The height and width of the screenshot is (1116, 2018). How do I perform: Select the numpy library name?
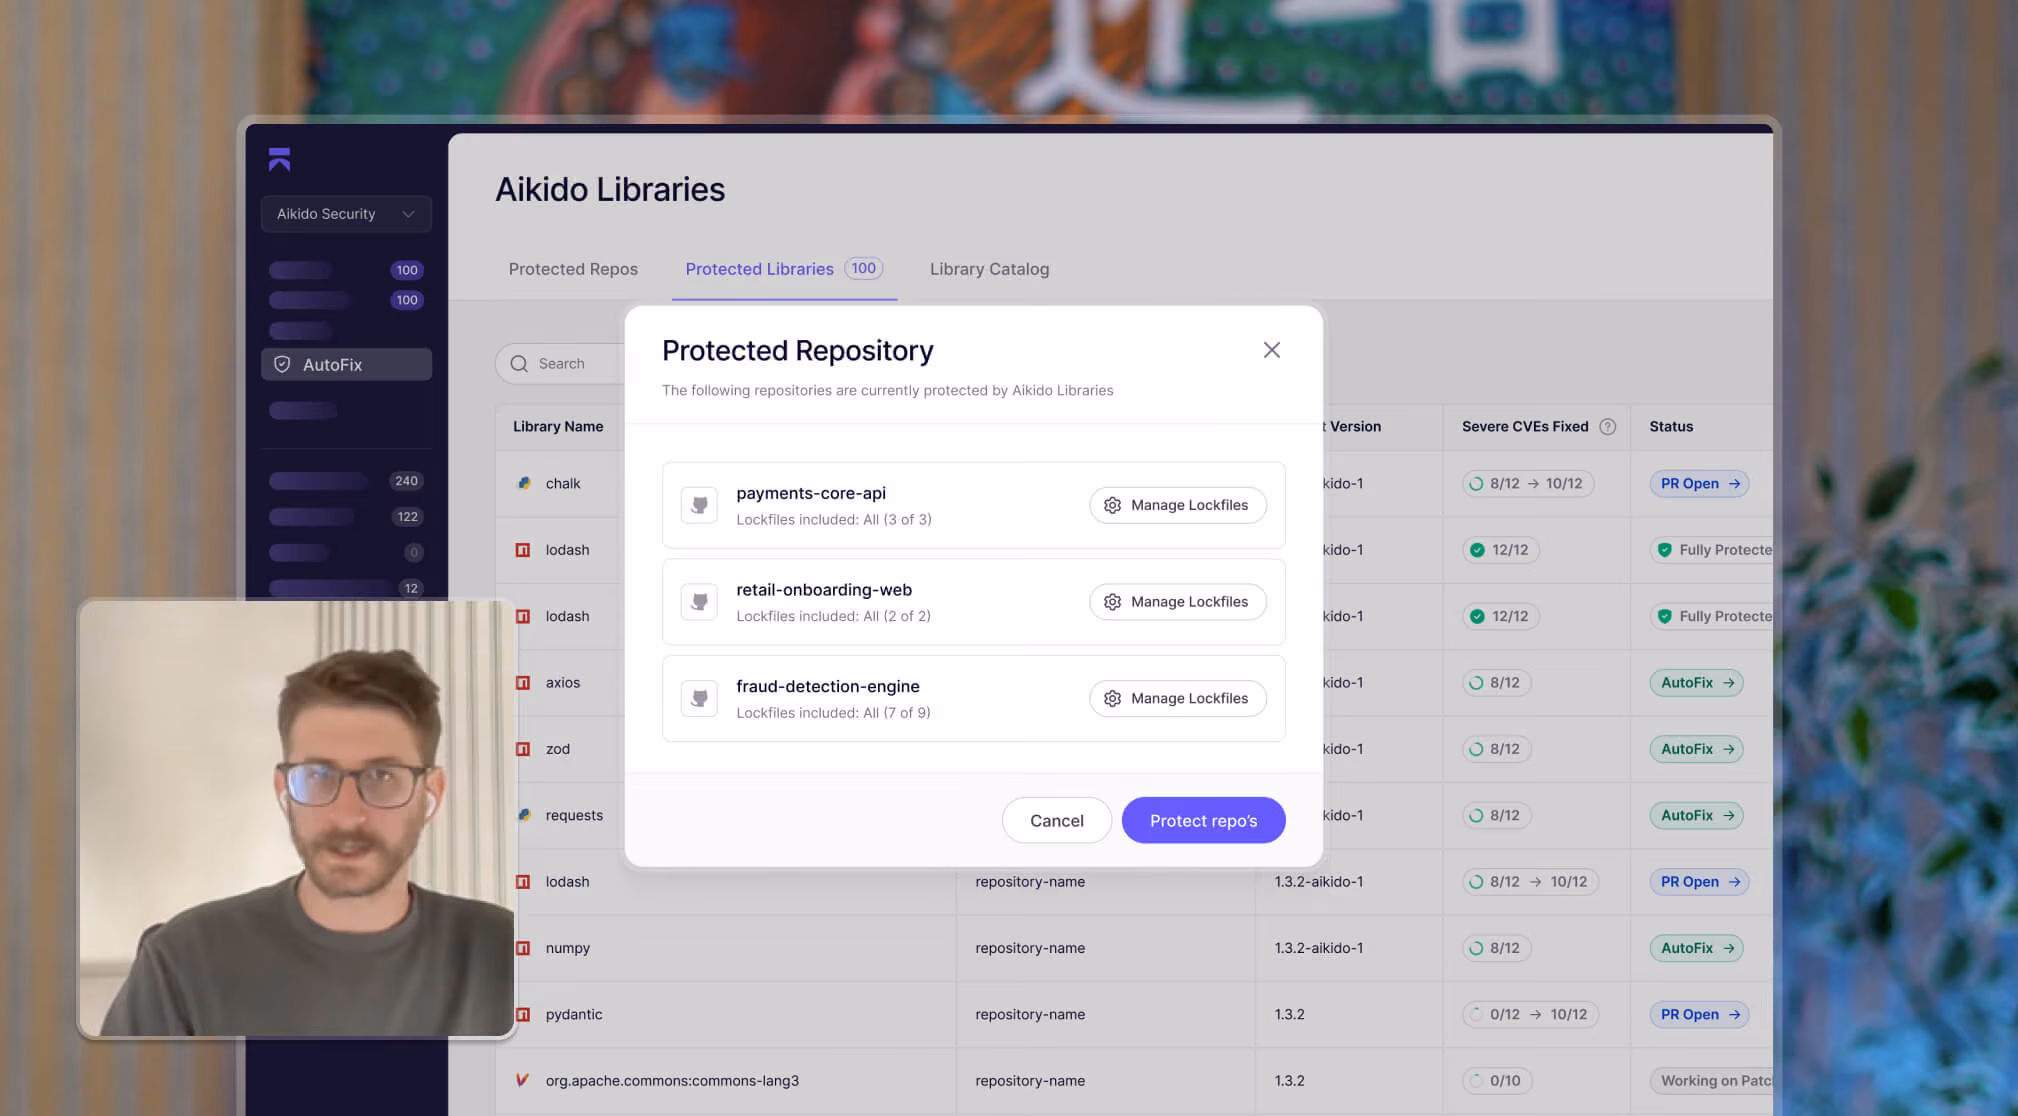[x=568, y=948]
